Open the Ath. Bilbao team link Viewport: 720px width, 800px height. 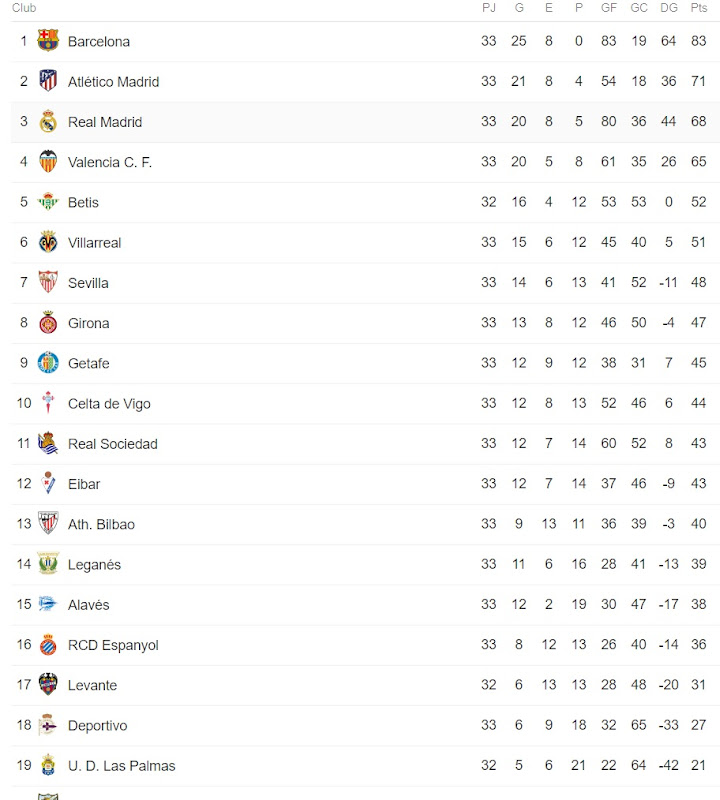pyautogui.click(x=101, y=524)
